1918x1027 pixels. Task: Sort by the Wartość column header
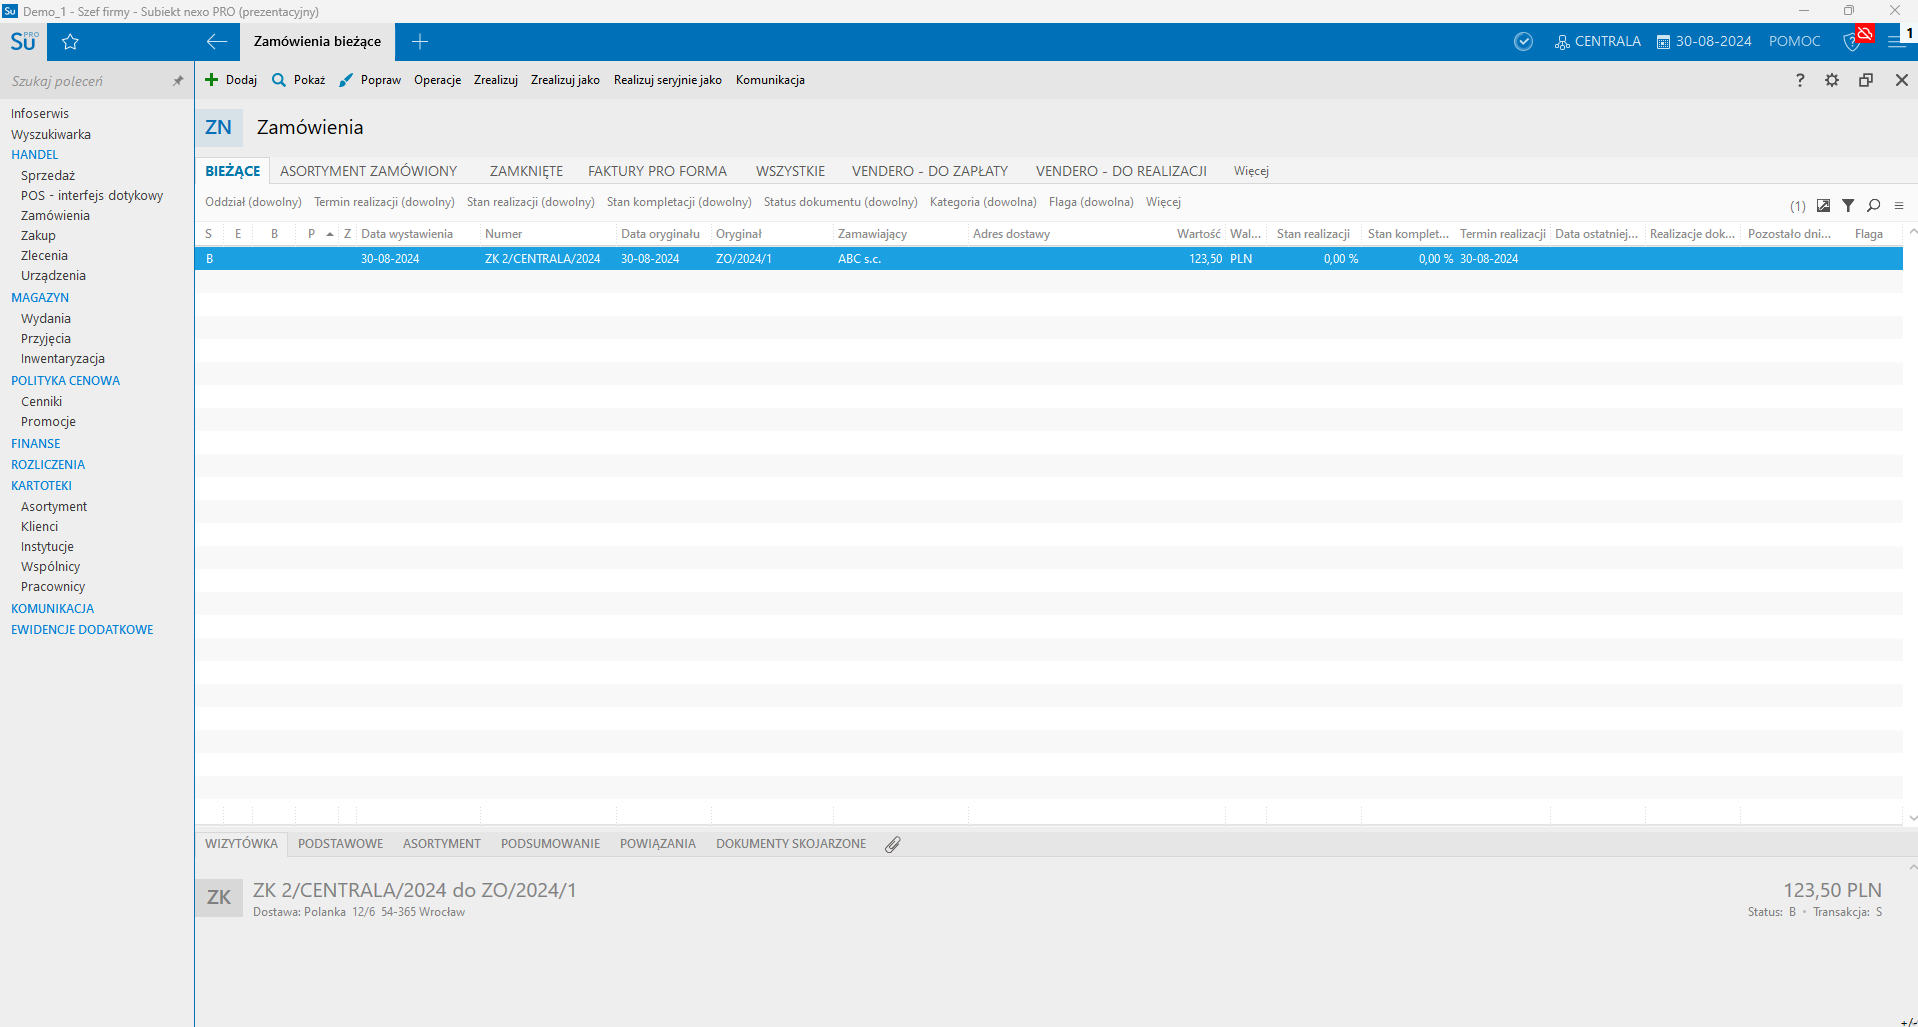[x=1197, y=234]
